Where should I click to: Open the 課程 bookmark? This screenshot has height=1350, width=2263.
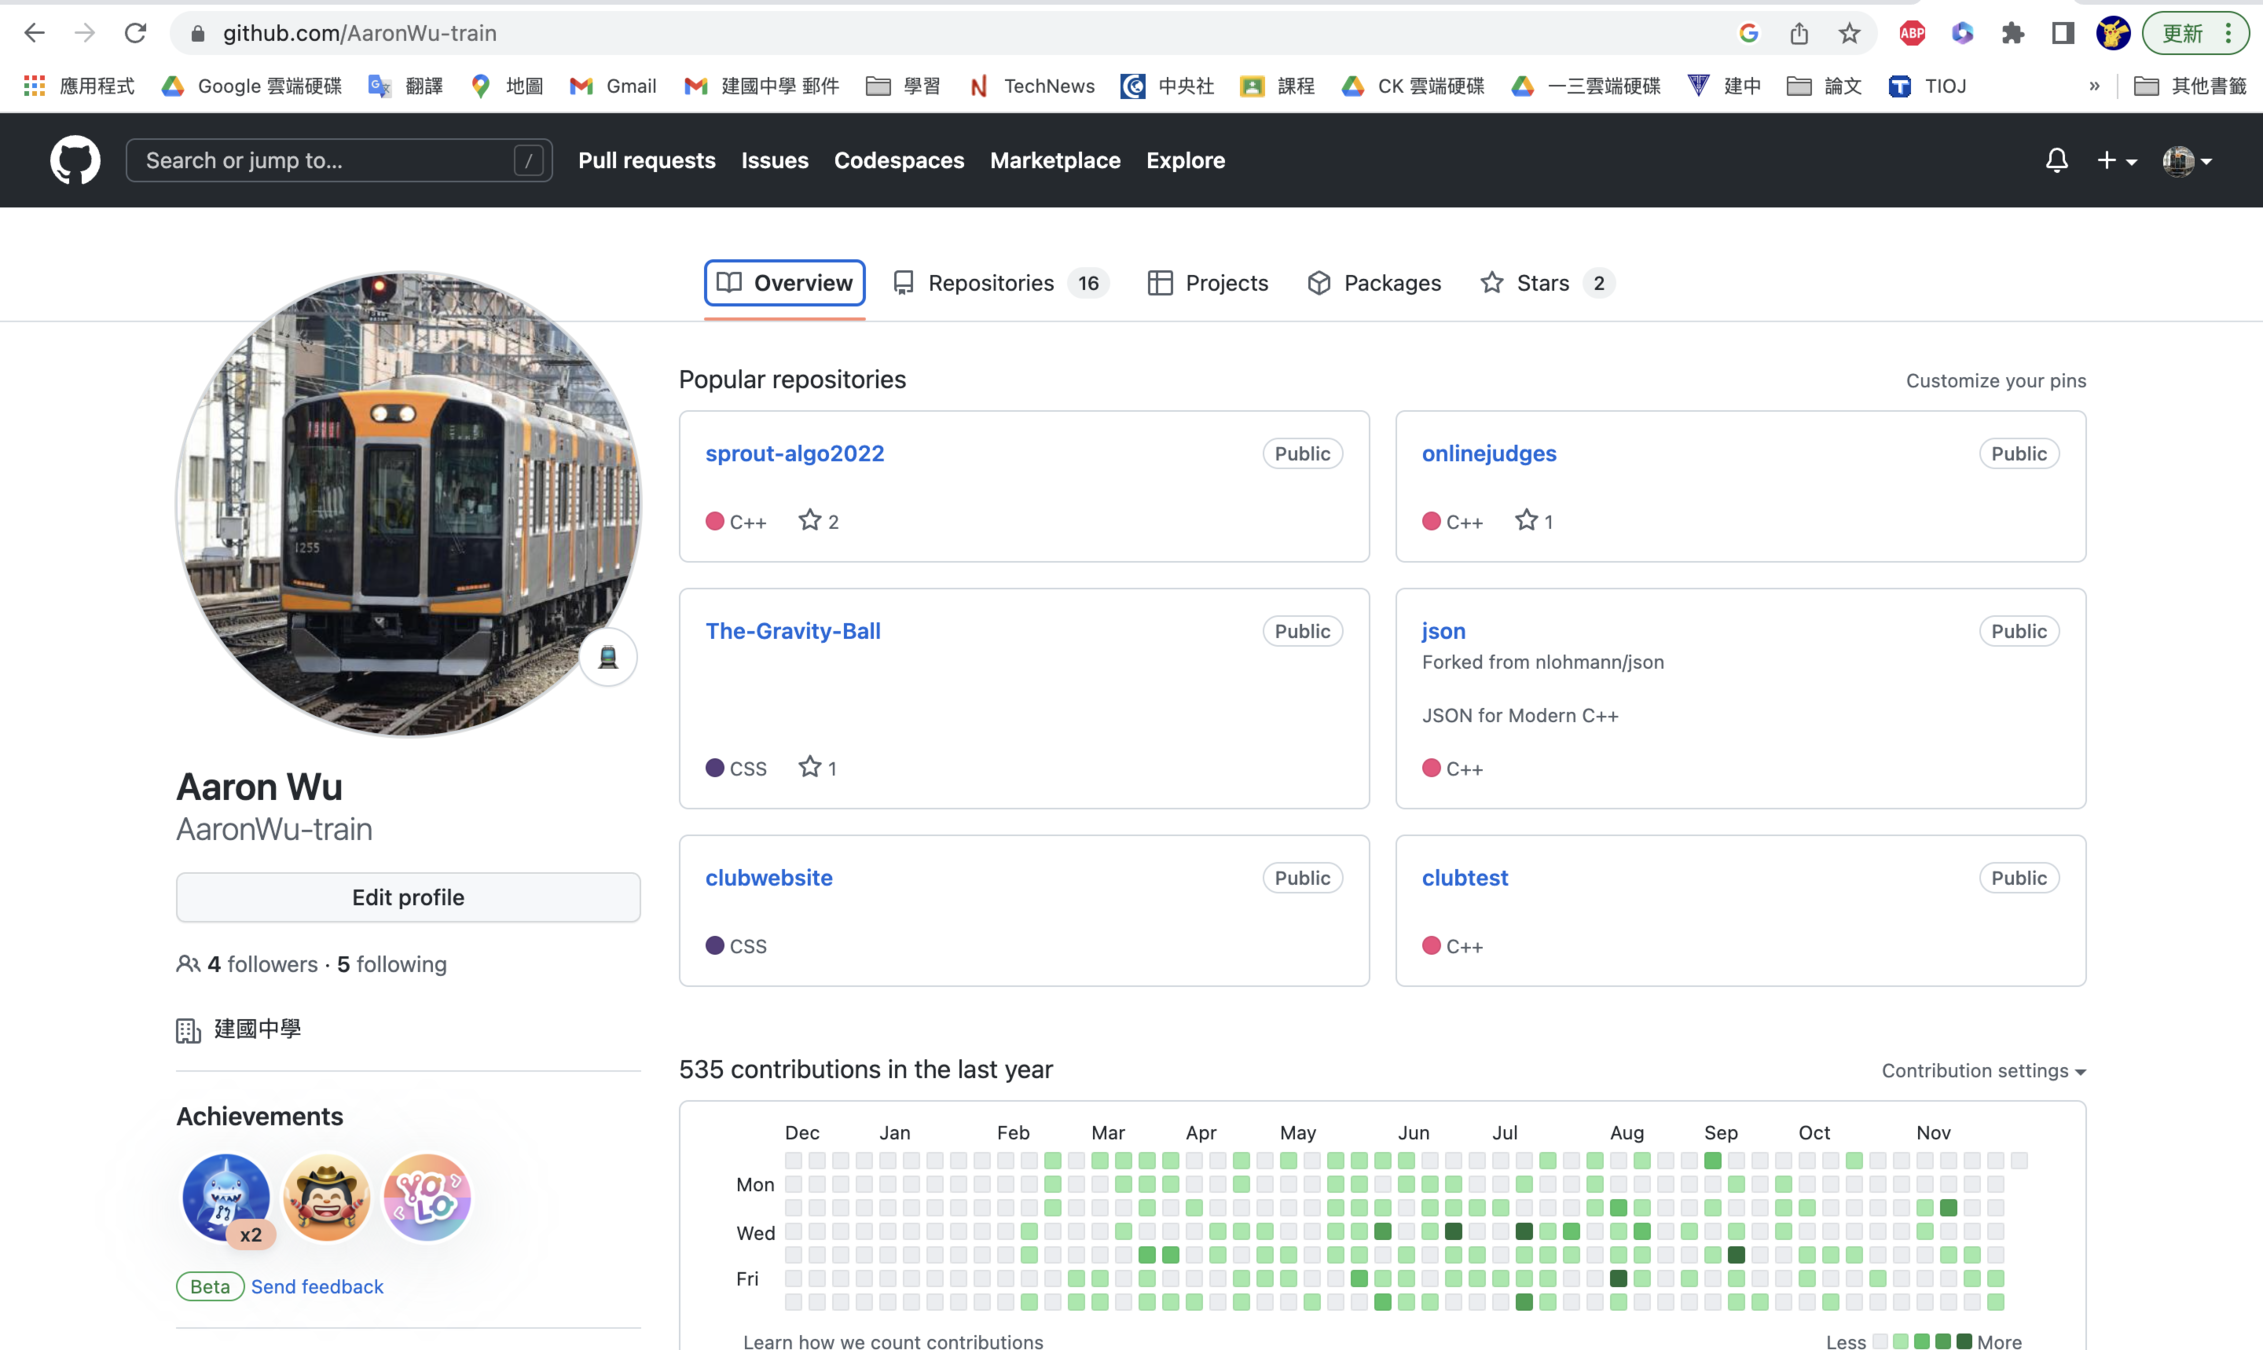point(1277,86)
